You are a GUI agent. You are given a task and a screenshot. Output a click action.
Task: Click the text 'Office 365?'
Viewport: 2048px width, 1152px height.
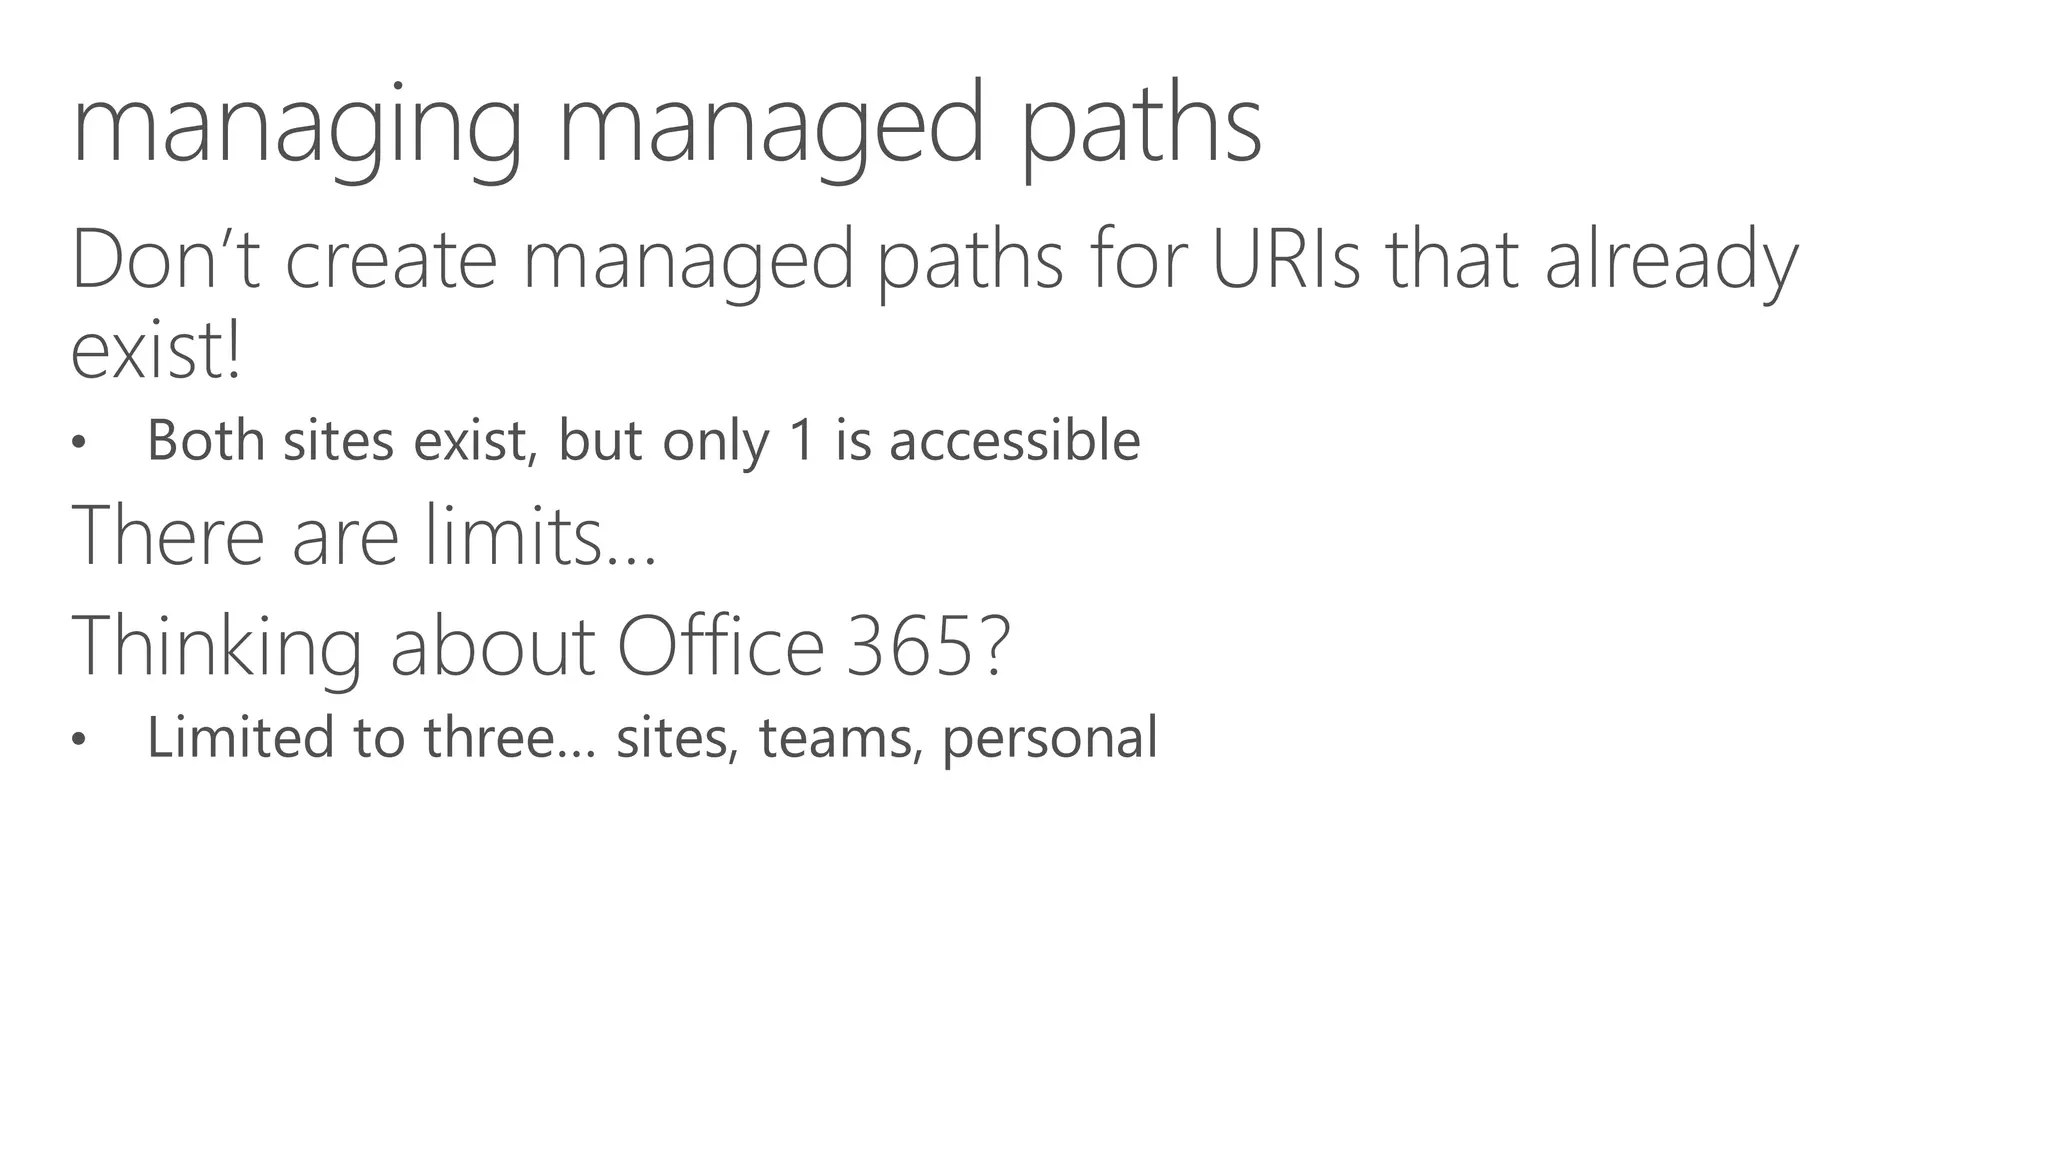coord(814,647)
